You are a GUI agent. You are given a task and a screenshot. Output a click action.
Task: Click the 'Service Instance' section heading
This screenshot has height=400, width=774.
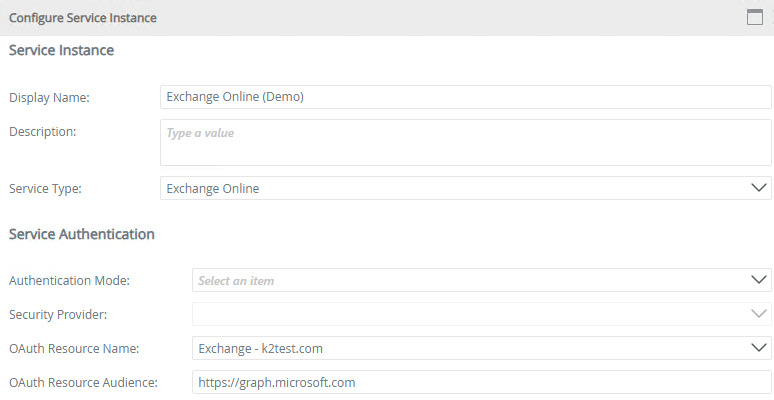tap(61, 50)
